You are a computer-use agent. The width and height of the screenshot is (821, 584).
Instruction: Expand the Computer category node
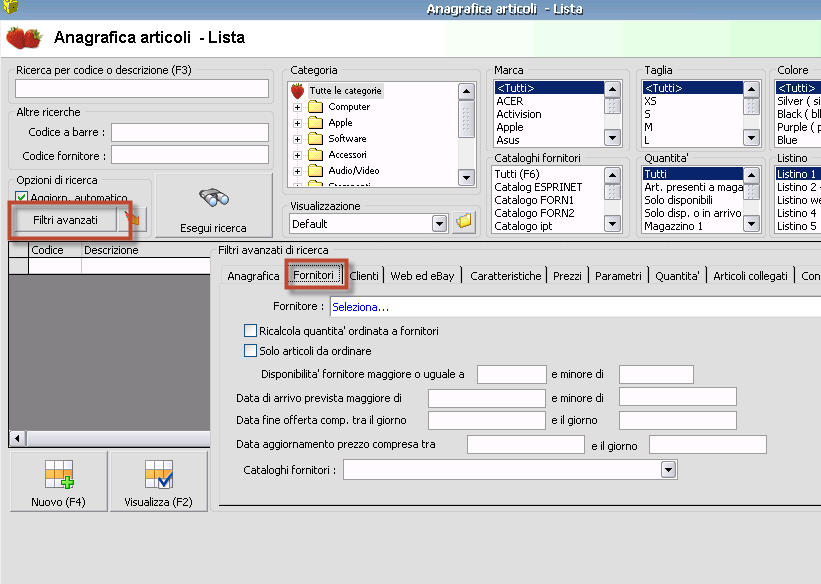[x=297, y=107]
